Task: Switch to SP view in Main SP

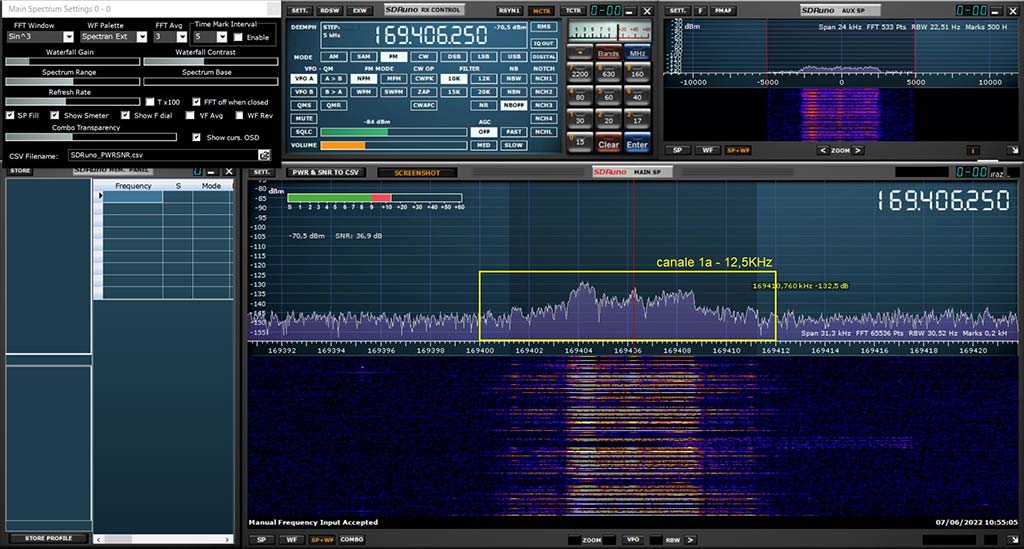Action: [261, 540]
